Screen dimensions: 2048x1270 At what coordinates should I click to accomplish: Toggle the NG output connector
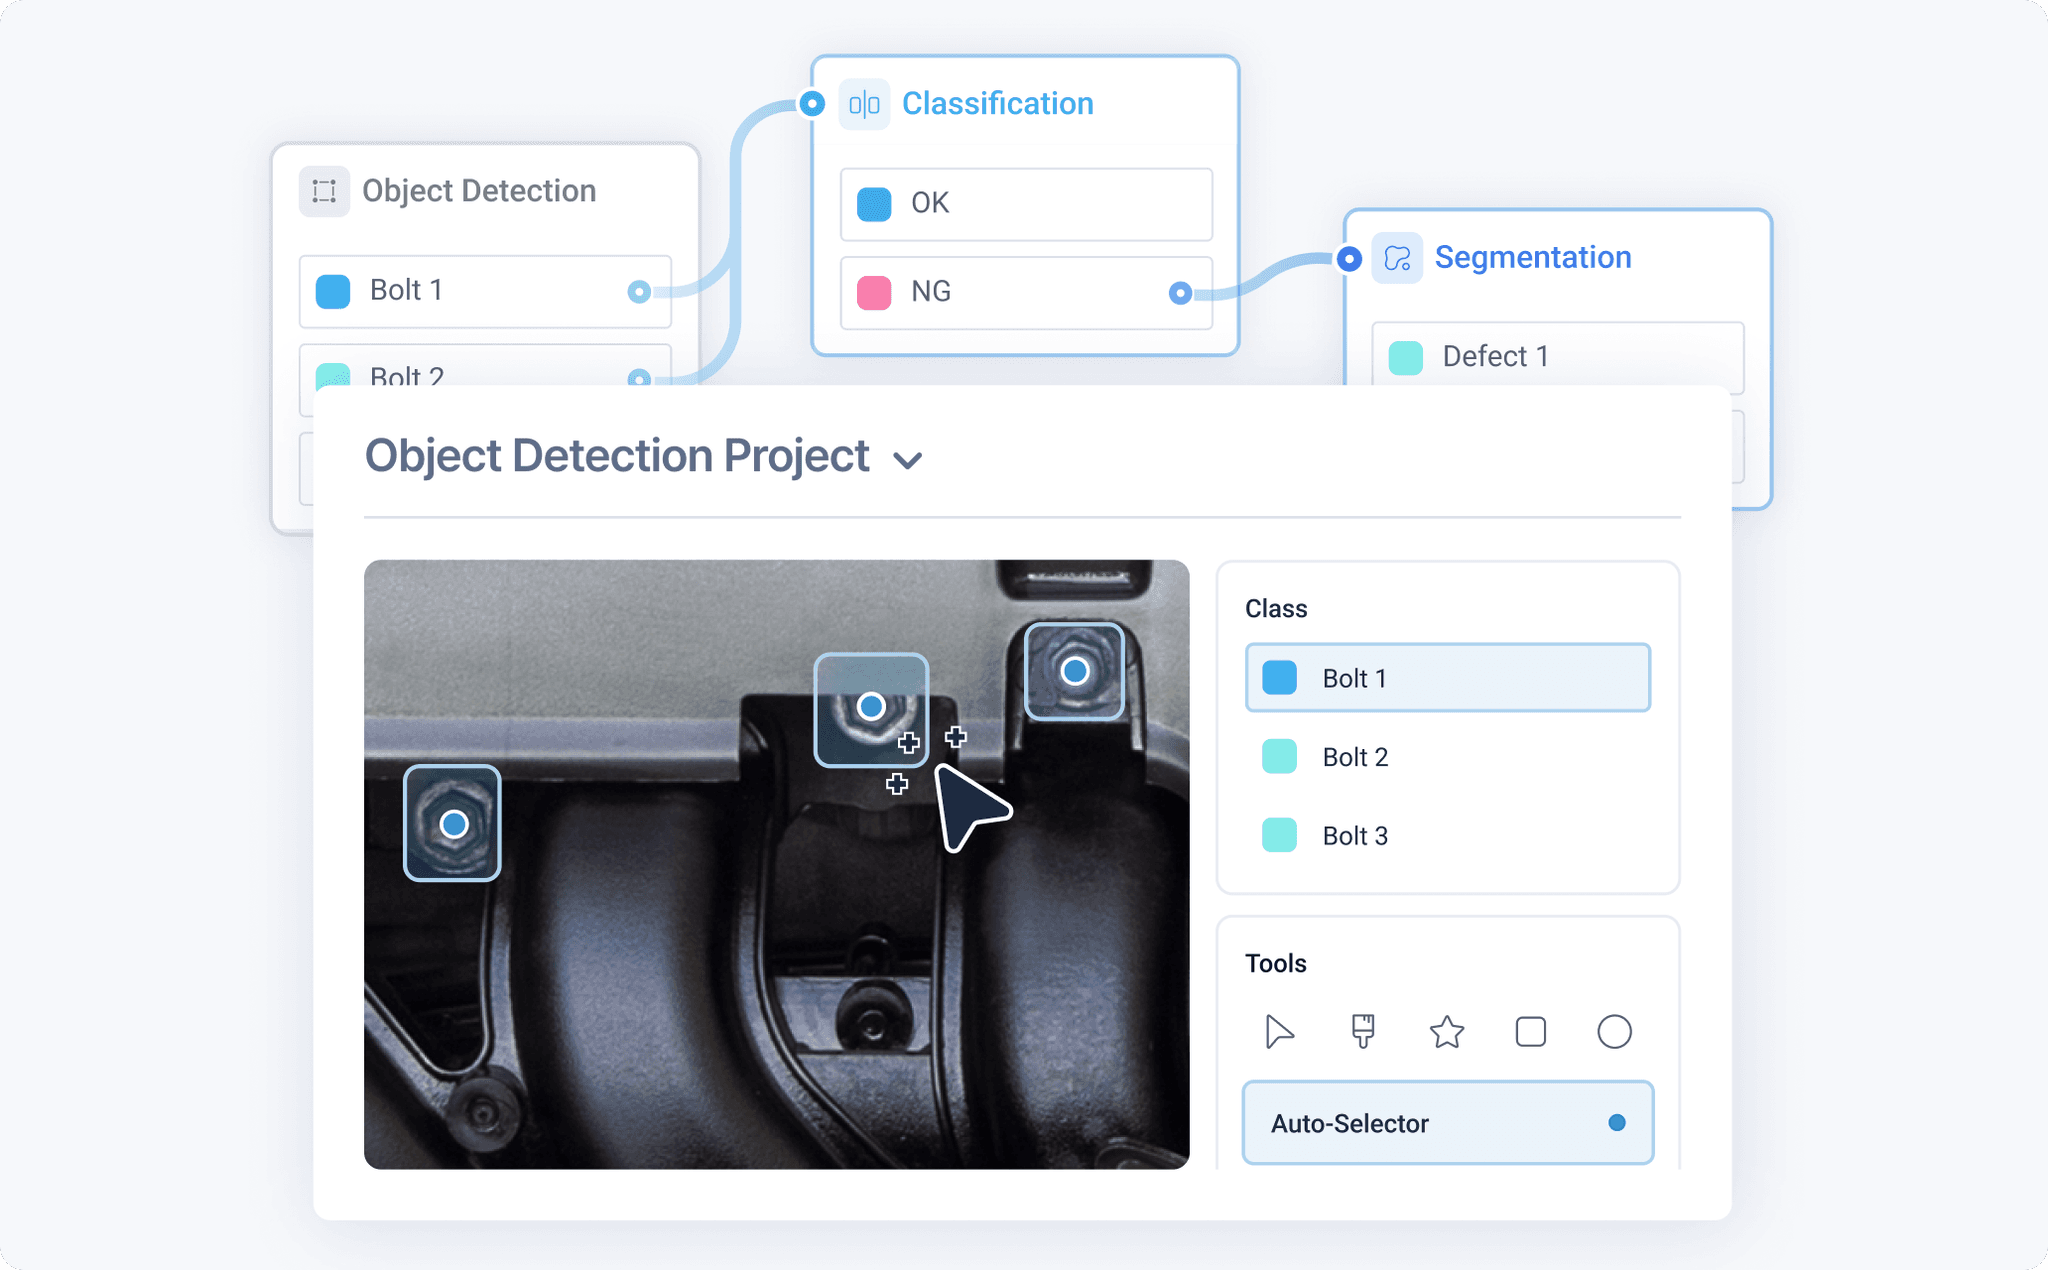pos(1181,293)
